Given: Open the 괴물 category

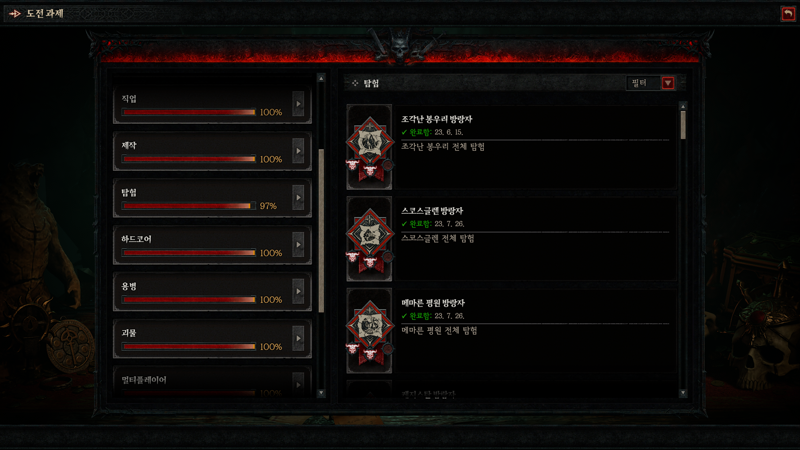Looking at the screenshot, I should click(x=212, y=338).
